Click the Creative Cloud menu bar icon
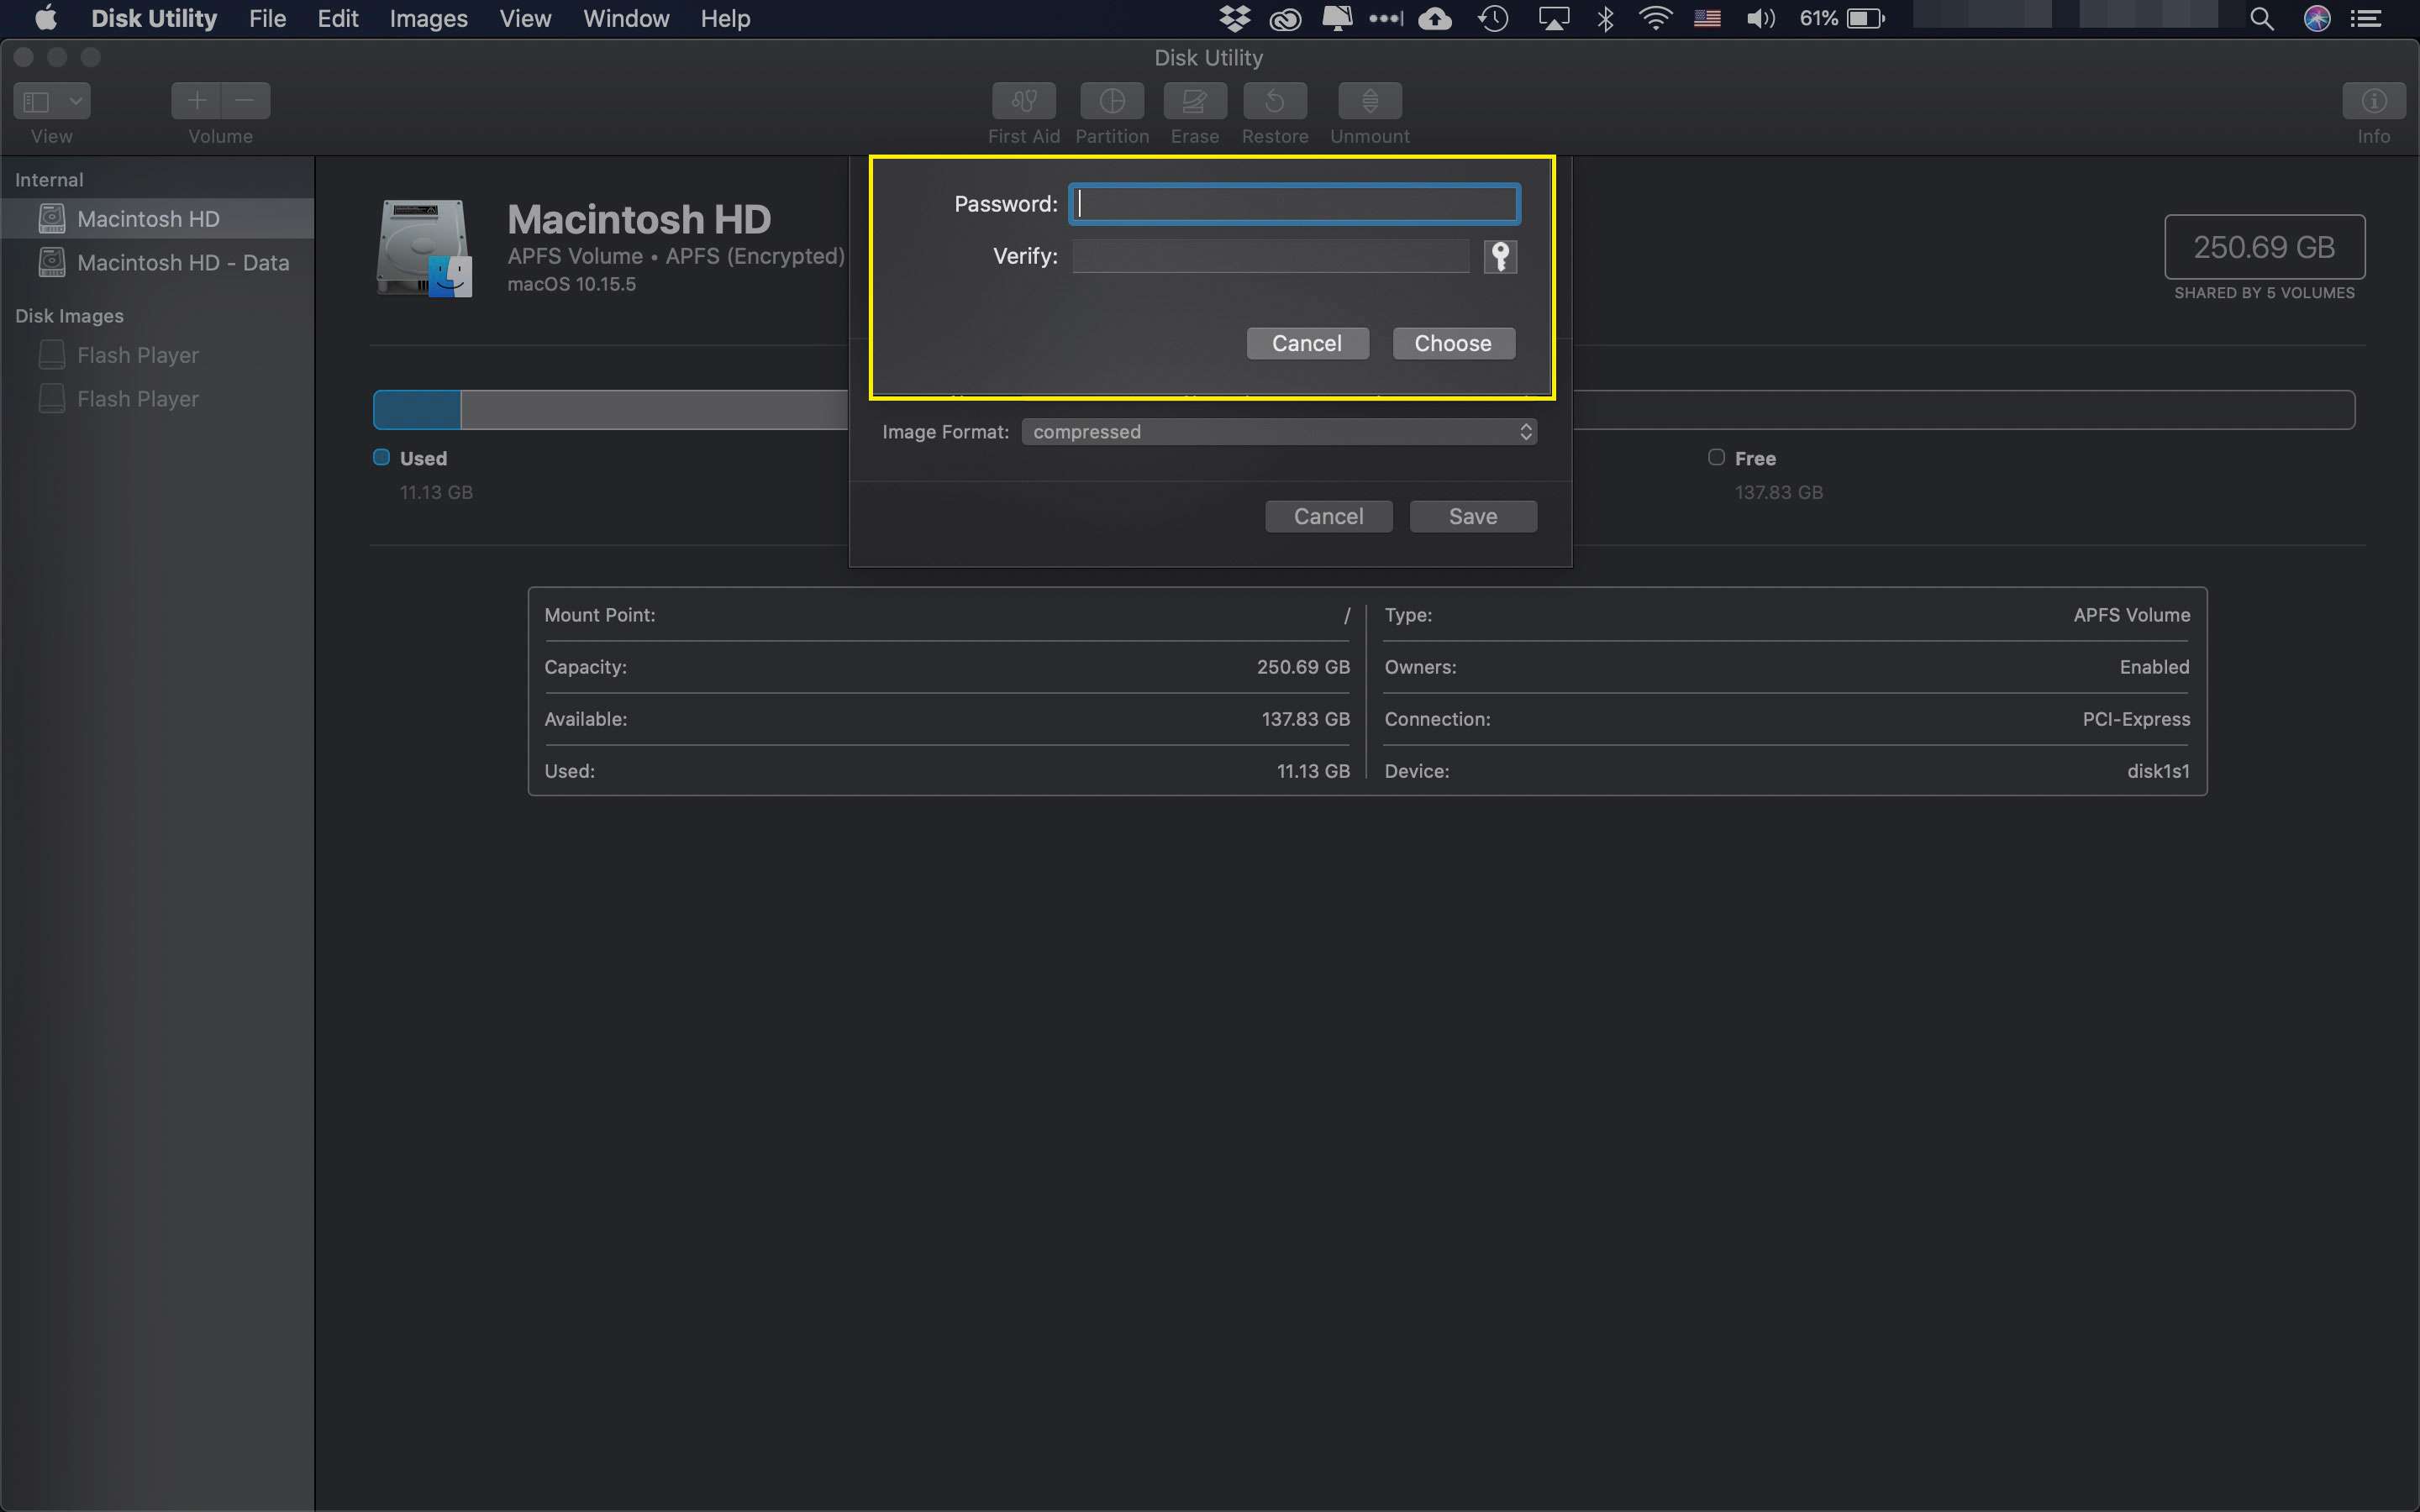This screenshot has width=2420, height=1512. pyautogui.click(x=1285, y=18)
